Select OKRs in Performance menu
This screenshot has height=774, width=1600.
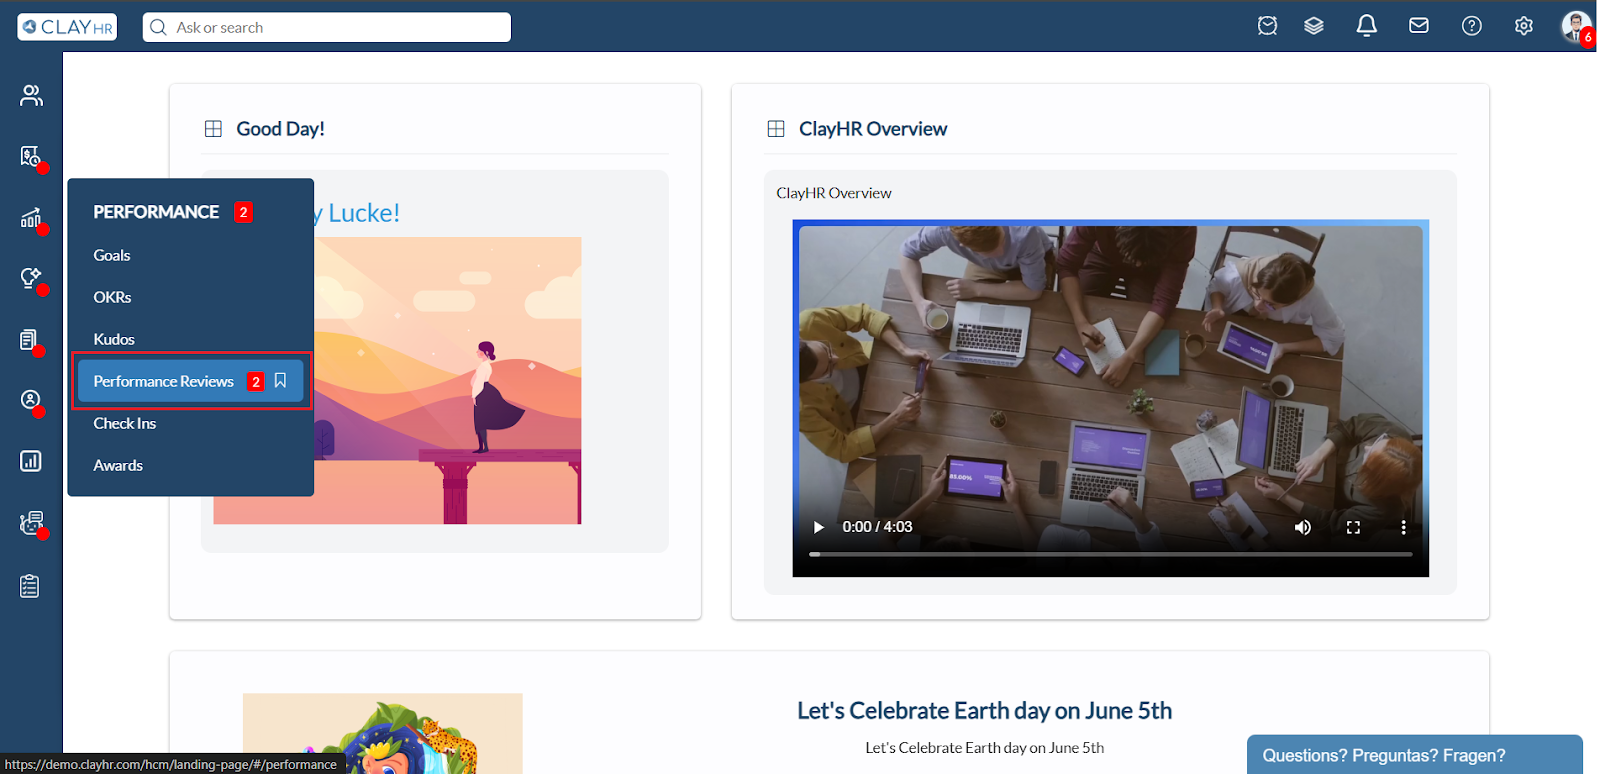(x=112, y=297)
